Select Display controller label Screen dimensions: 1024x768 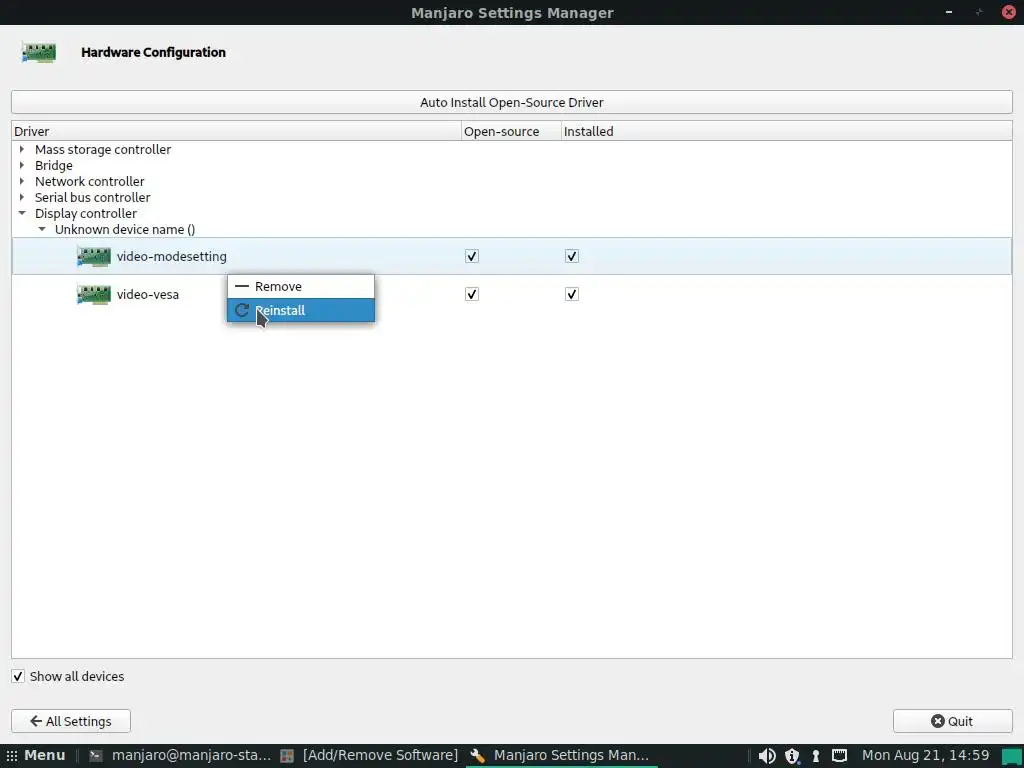point(86,213)
